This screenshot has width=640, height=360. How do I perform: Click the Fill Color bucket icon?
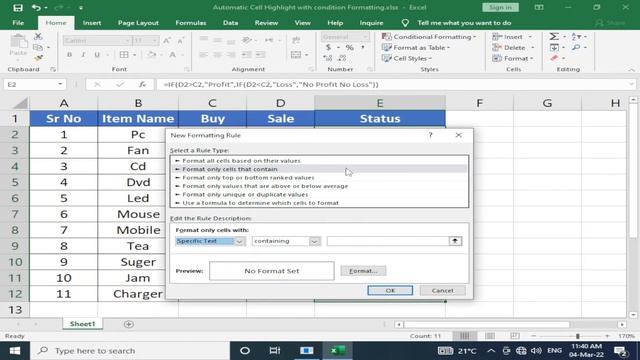(x=151, y=55)
